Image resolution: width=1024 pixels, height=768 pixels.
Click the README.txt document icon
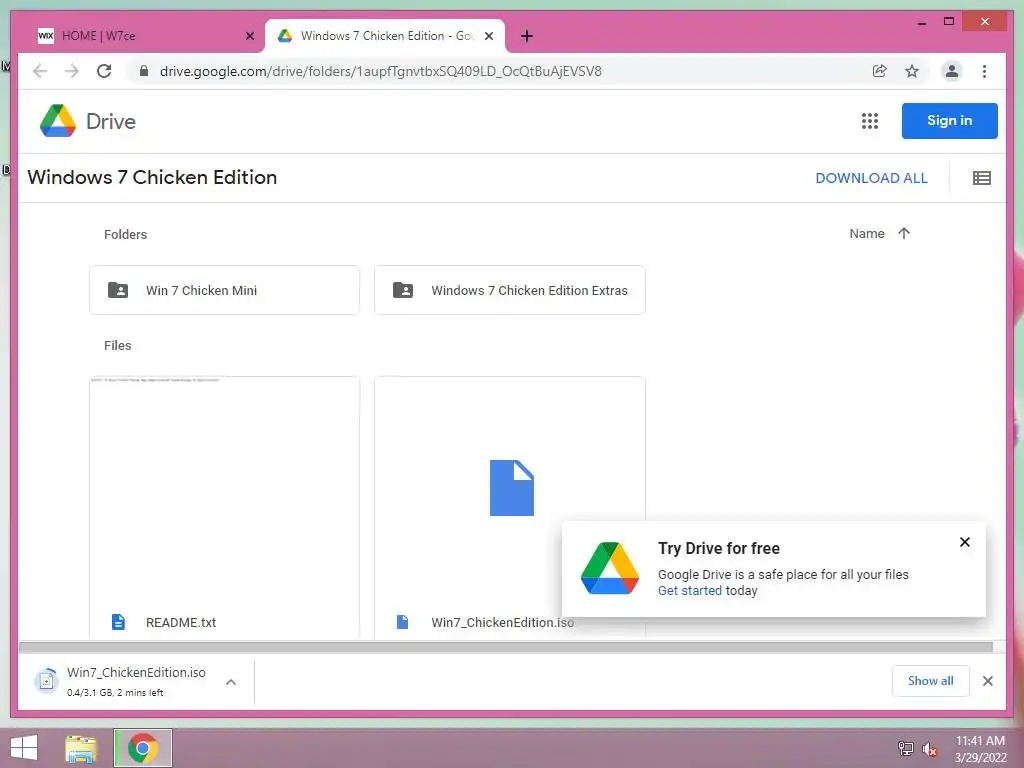point(118,622)
